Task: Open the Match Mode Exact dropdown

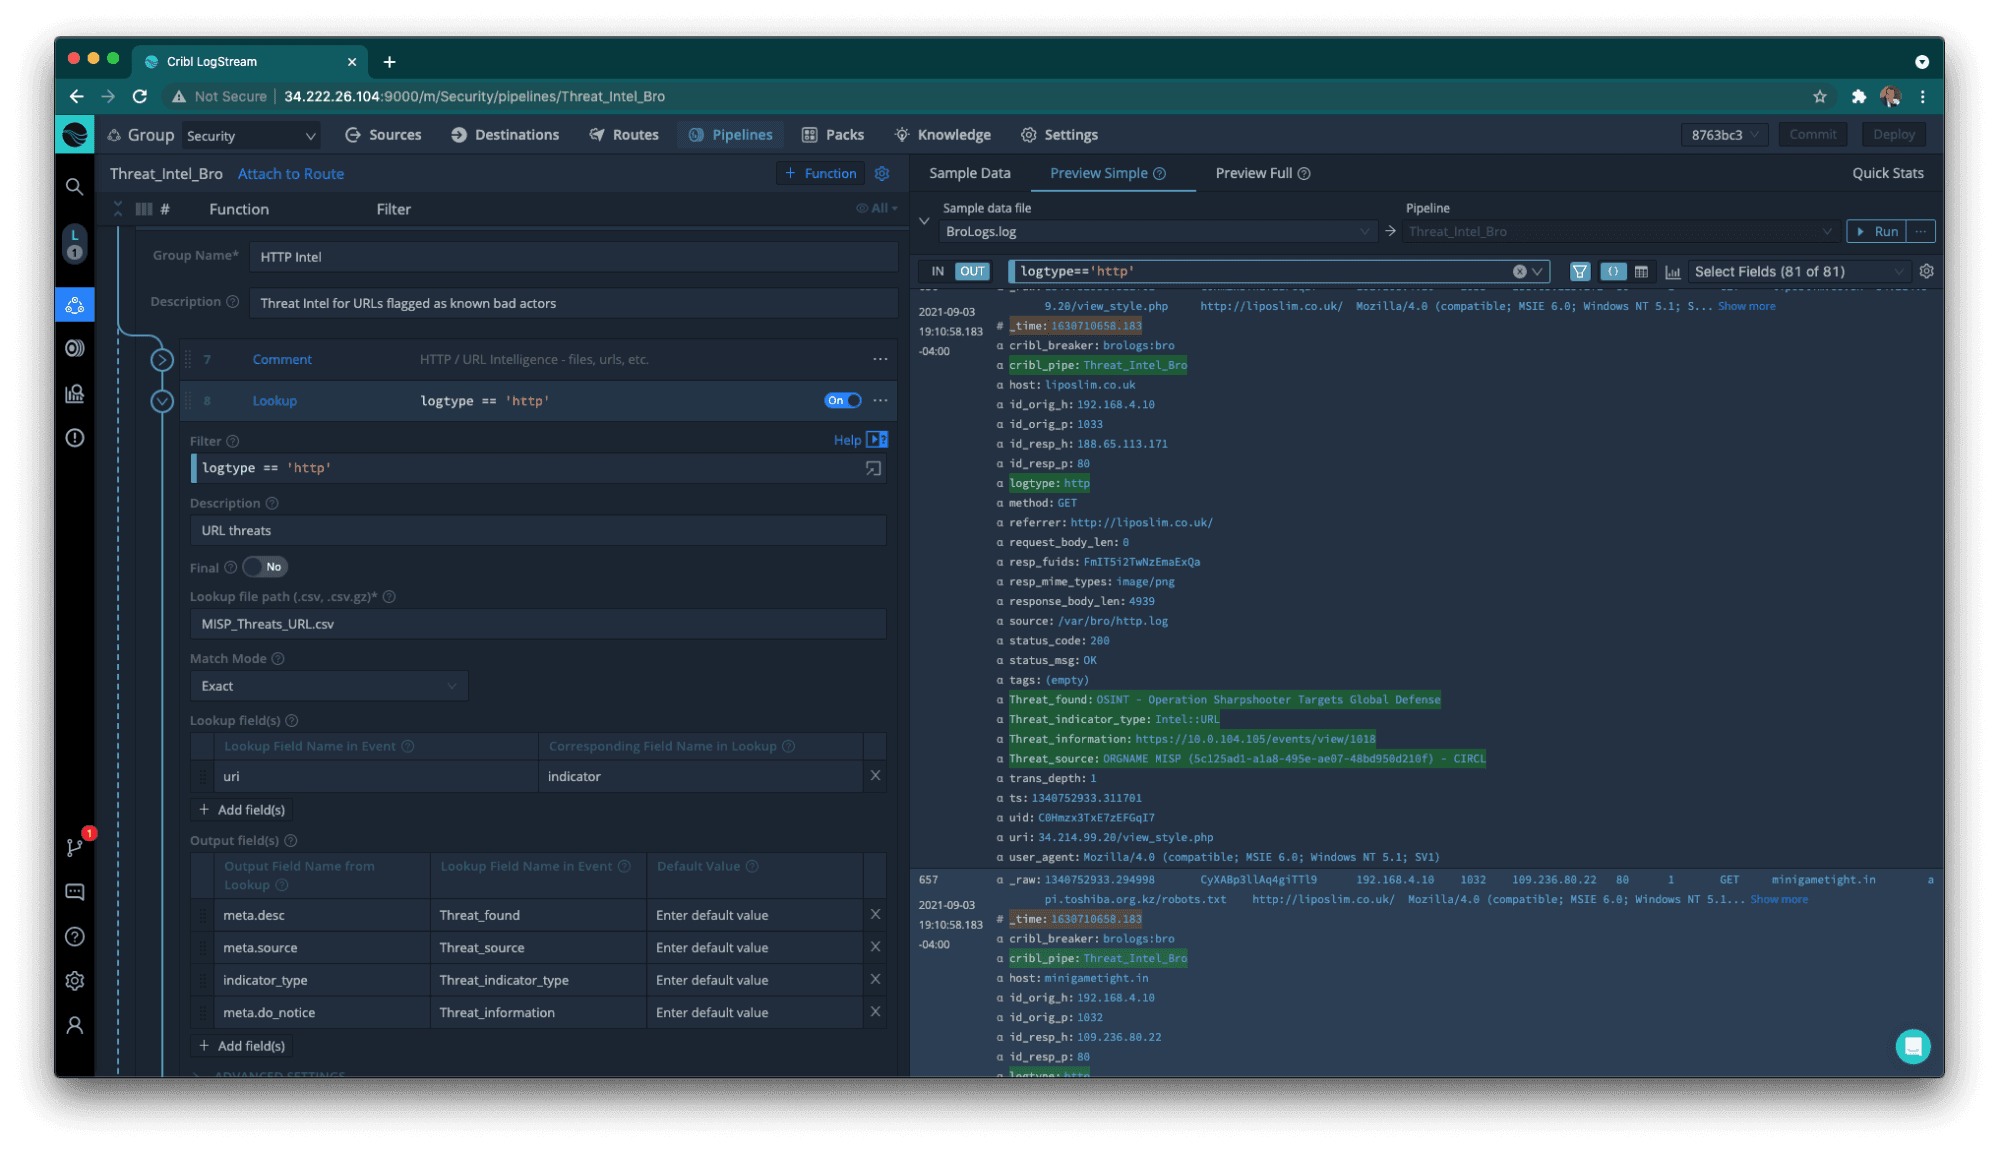Action: [328, 686]
